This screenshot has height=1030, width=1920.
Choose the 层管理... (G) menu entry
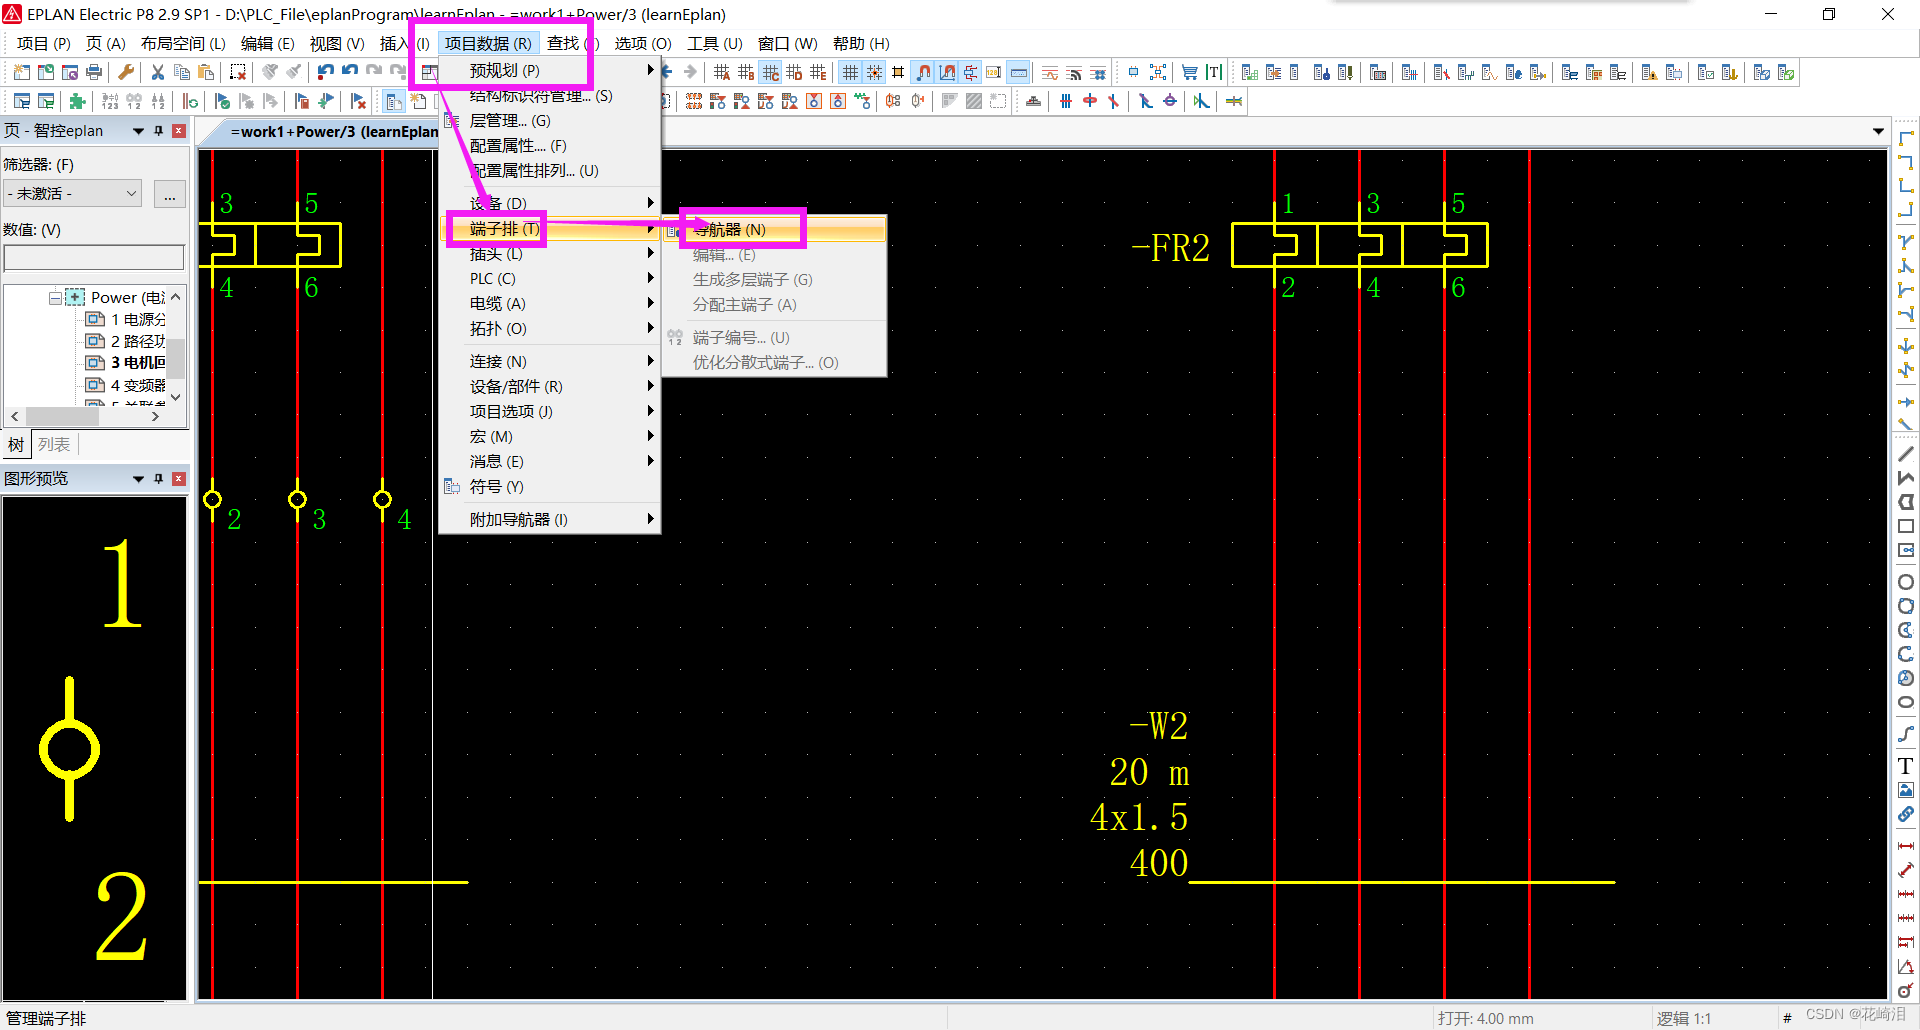(x=549, y=121)
